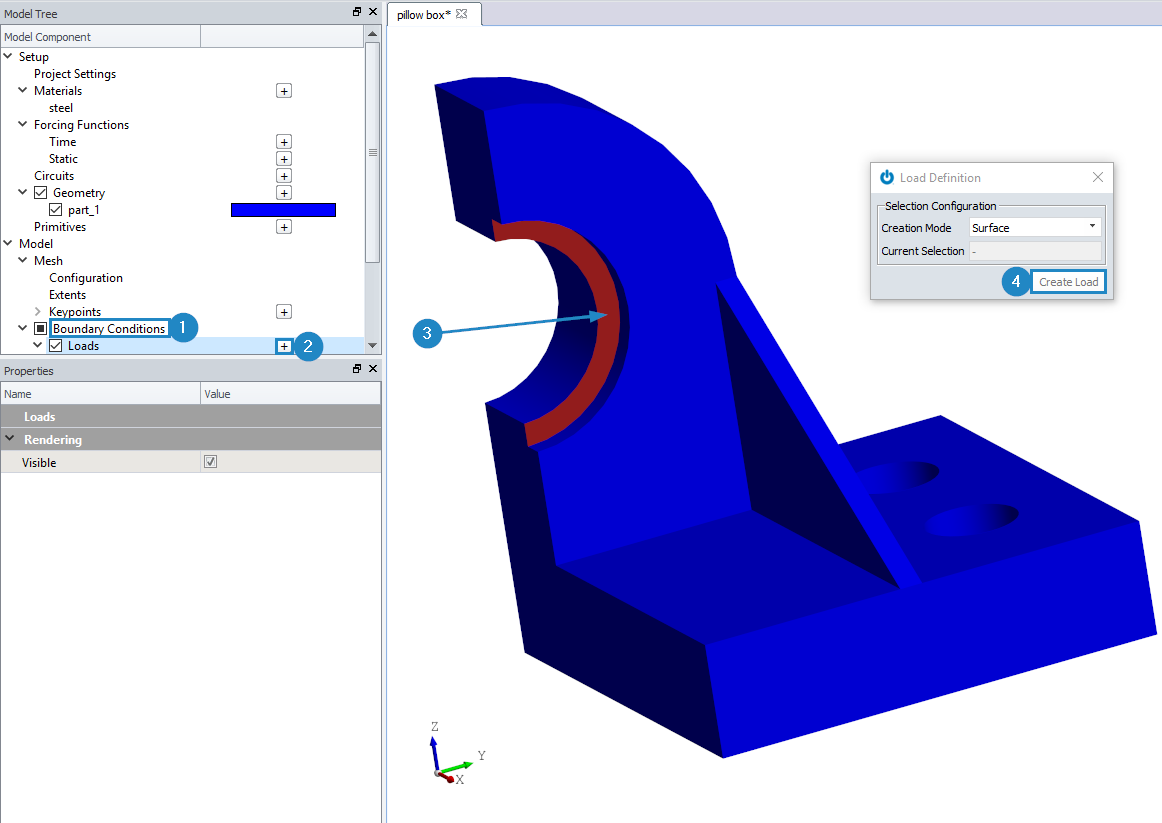Select the mesh Extents item

[67, 296]
